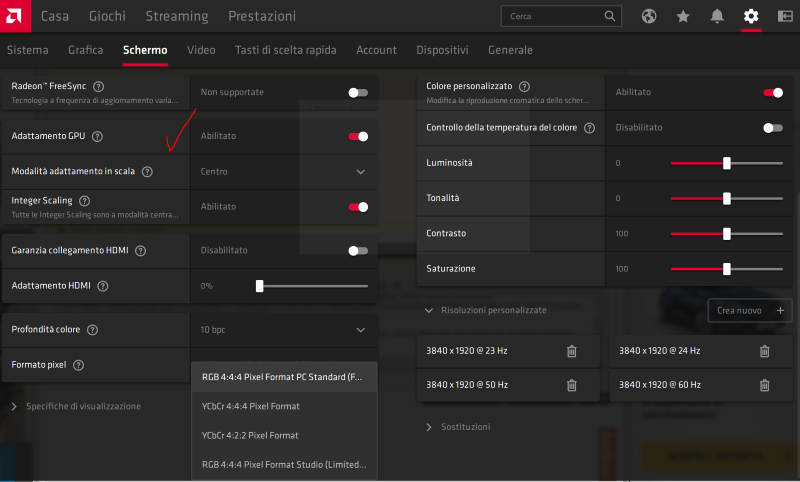Image resolution: width=800 pixels, height=482 pixels.
Task: Go to Giochi section
Action: coord(107,16)
